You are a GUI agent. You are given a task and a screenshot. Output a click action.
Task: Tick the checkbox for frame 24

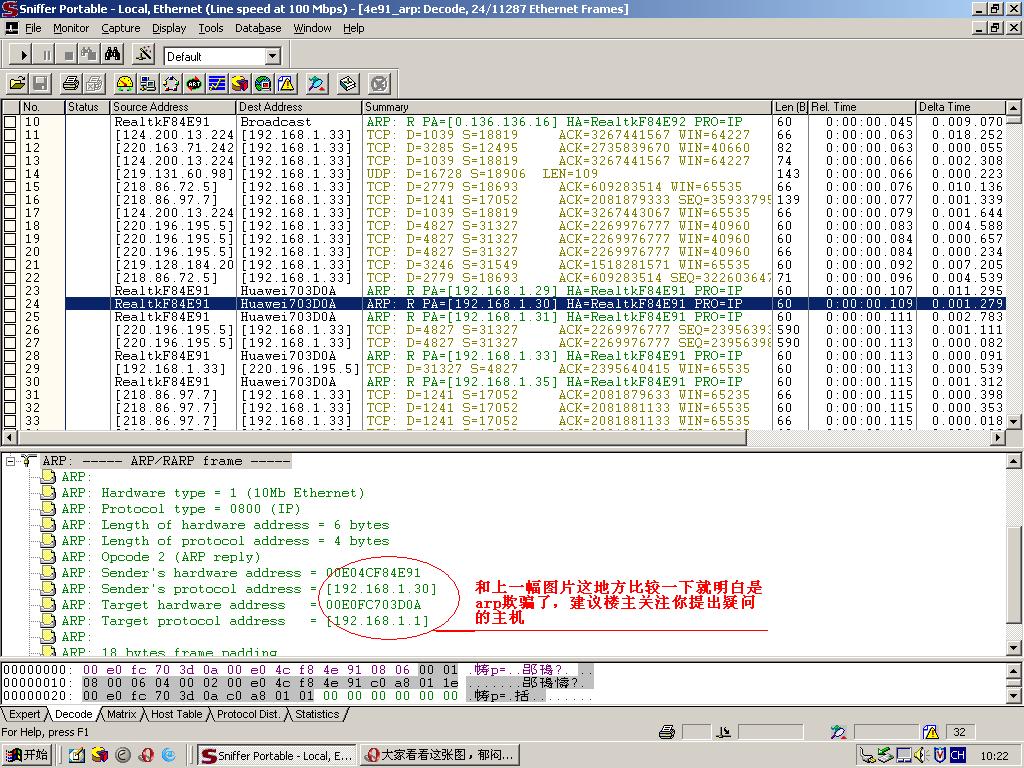pyautogui.click(x=10, y=304)
